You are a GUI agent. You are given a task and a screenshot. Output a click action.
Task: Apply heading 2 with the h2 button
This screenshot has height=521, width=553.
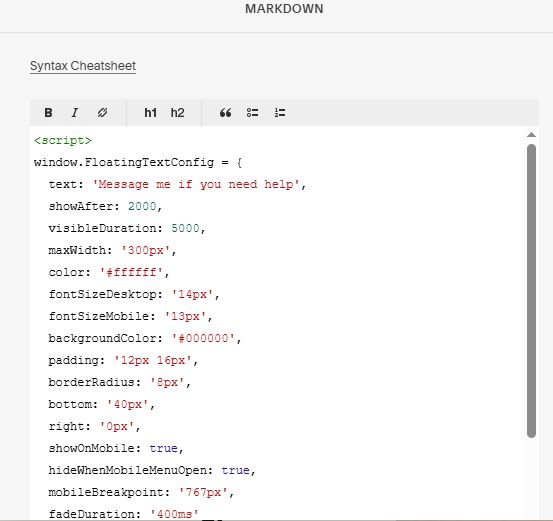click(x=177, y=113)
